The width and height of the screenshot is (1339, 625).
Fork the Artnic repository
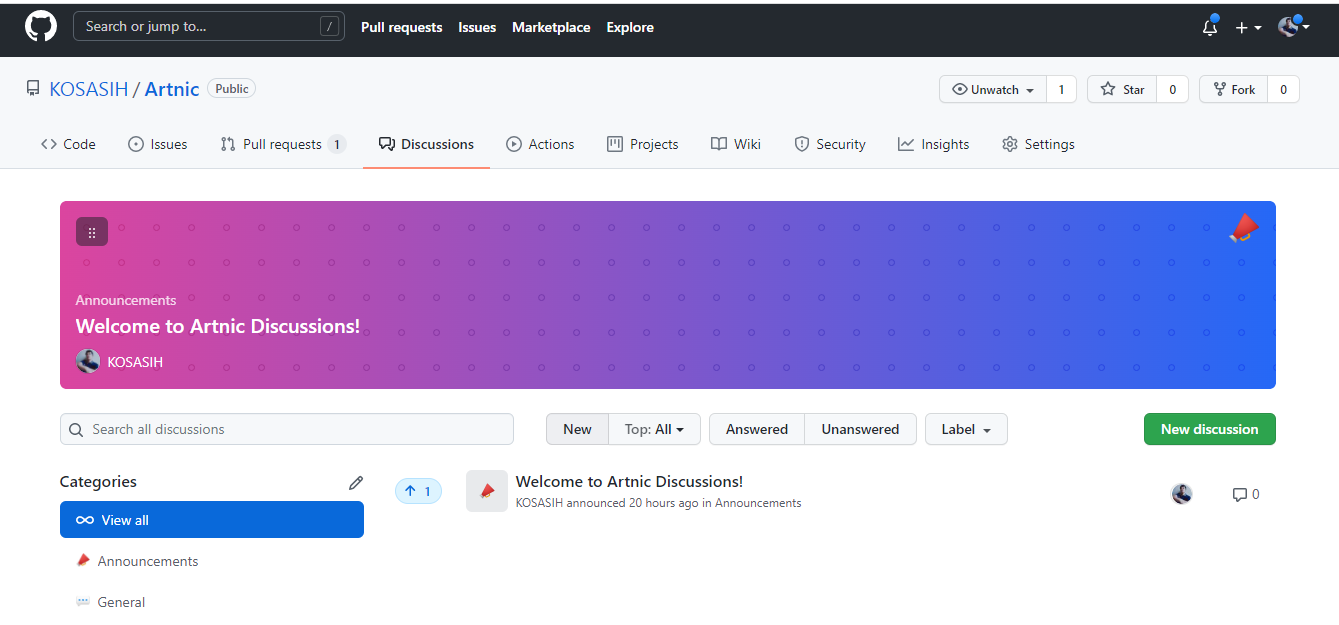pyautogui.click(x=1233, y=89)
